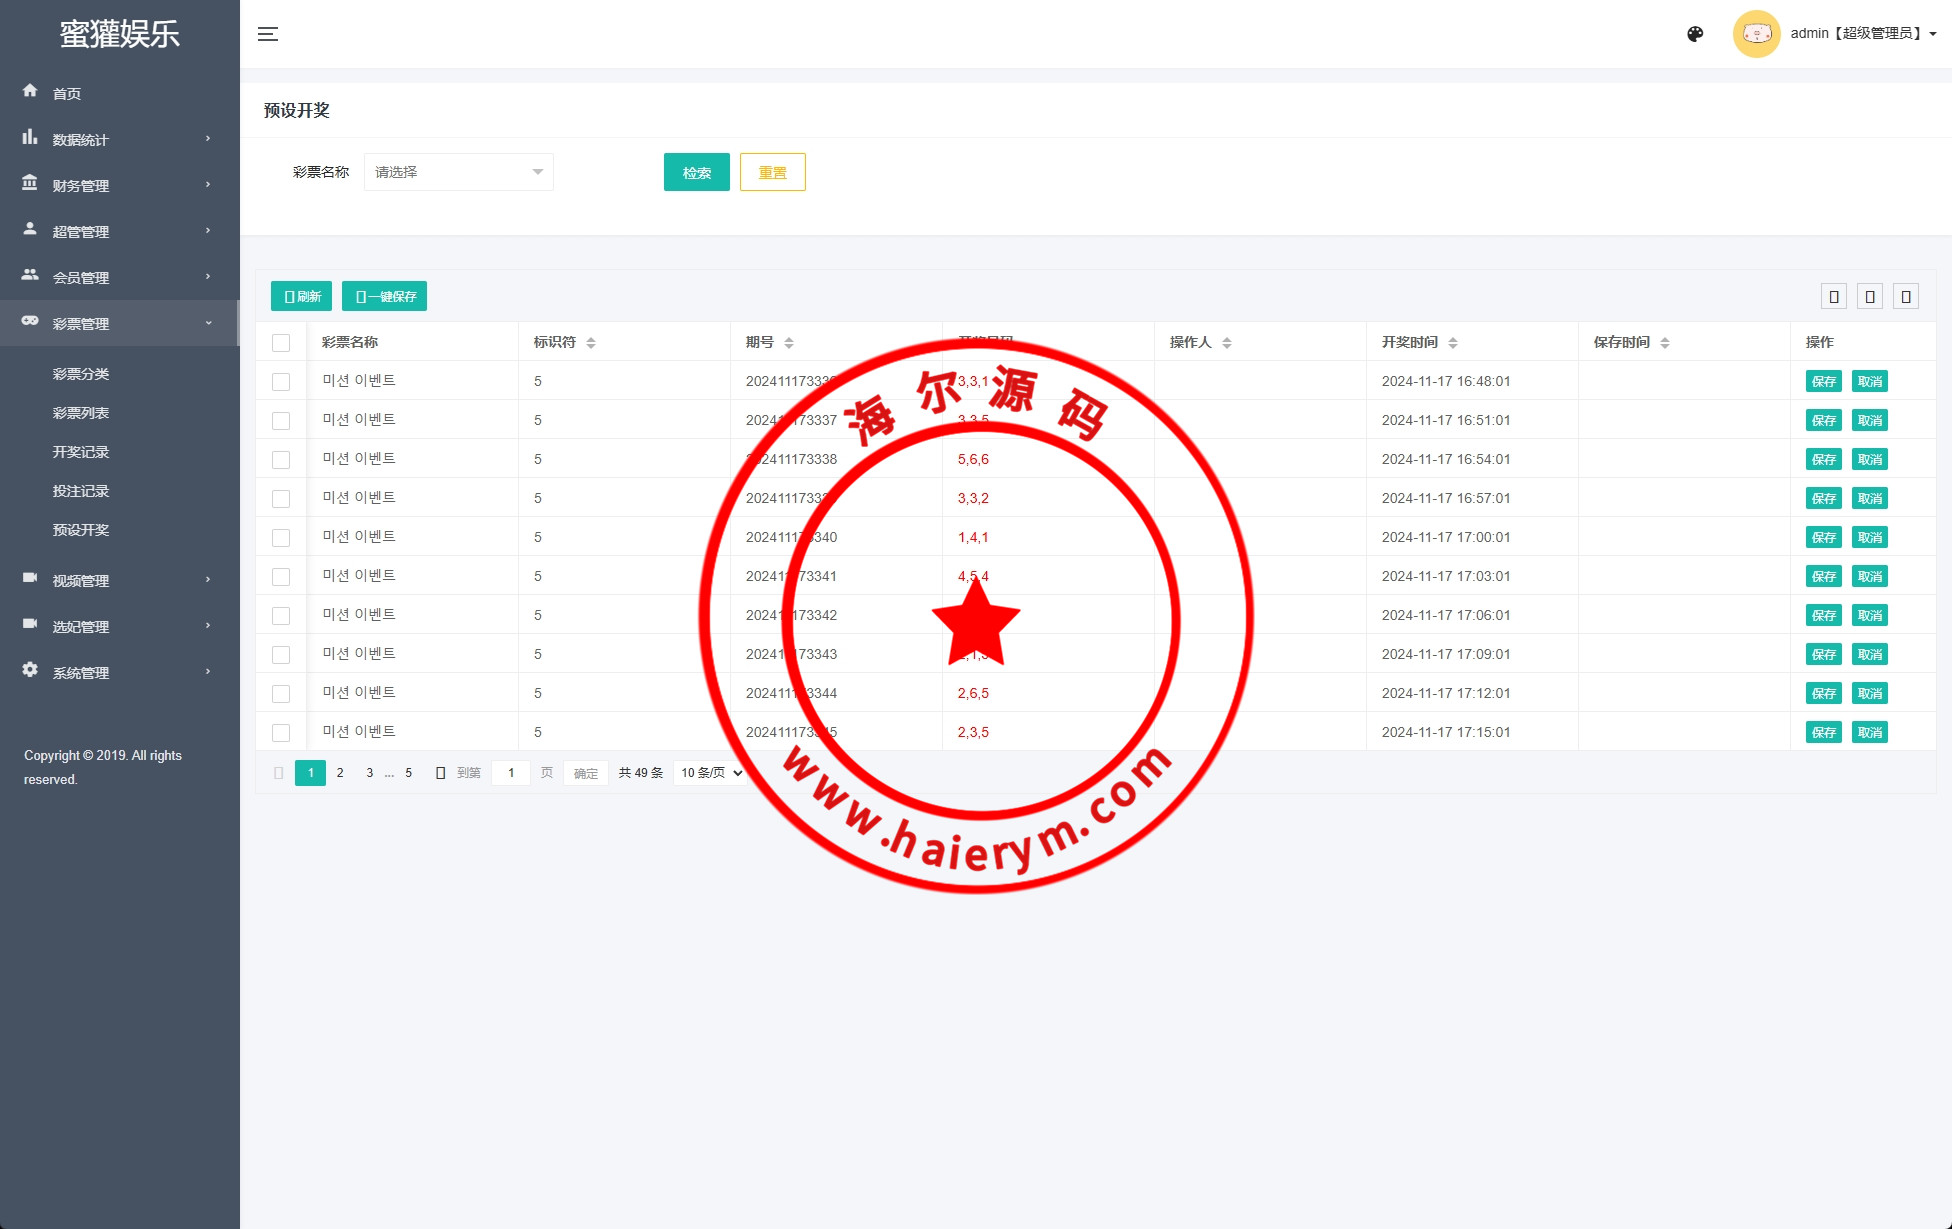Click the bar chart icon for 数据统计
Screen dimensions: 1952x1229
pos(30,137)
